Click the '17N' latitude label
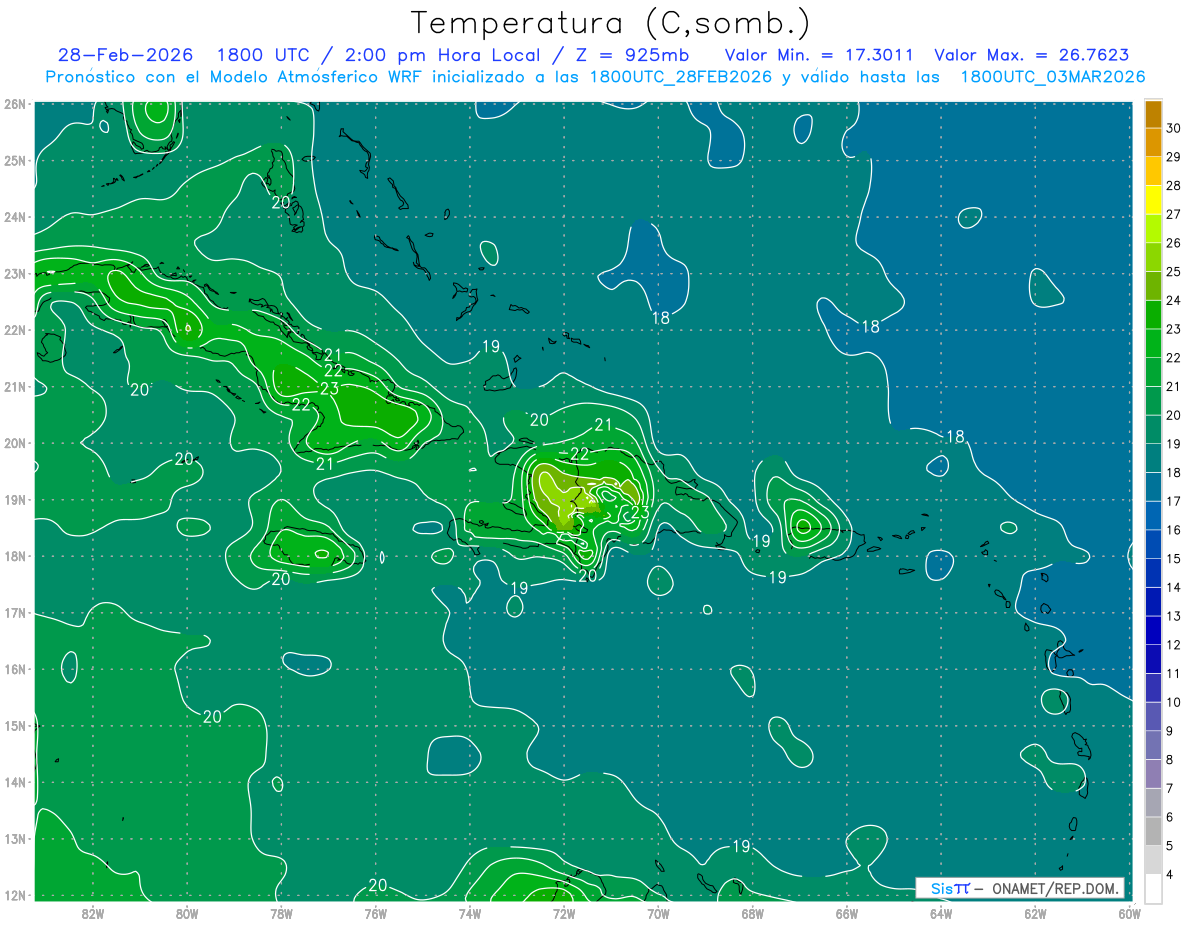Image resolution: width=1200 pixels, height=927 pixels. [15, 612]
